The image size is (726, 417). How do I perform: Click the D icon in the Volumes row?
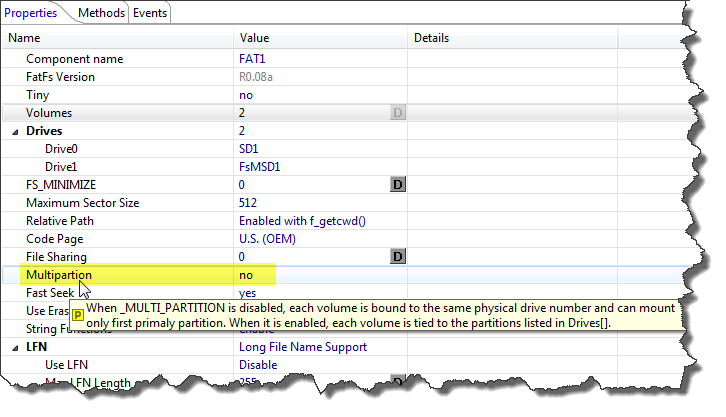[x=397, y=113]
